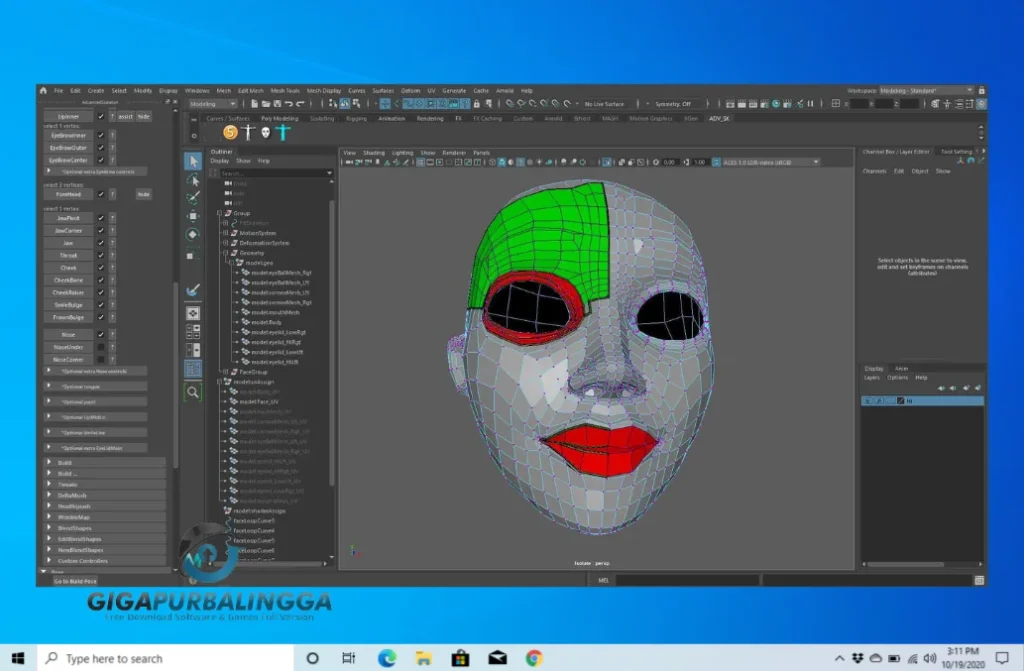Toggle visibility of the layer in Layer Editor
This screenshot has width=1024, height=671.
(867, 399)
